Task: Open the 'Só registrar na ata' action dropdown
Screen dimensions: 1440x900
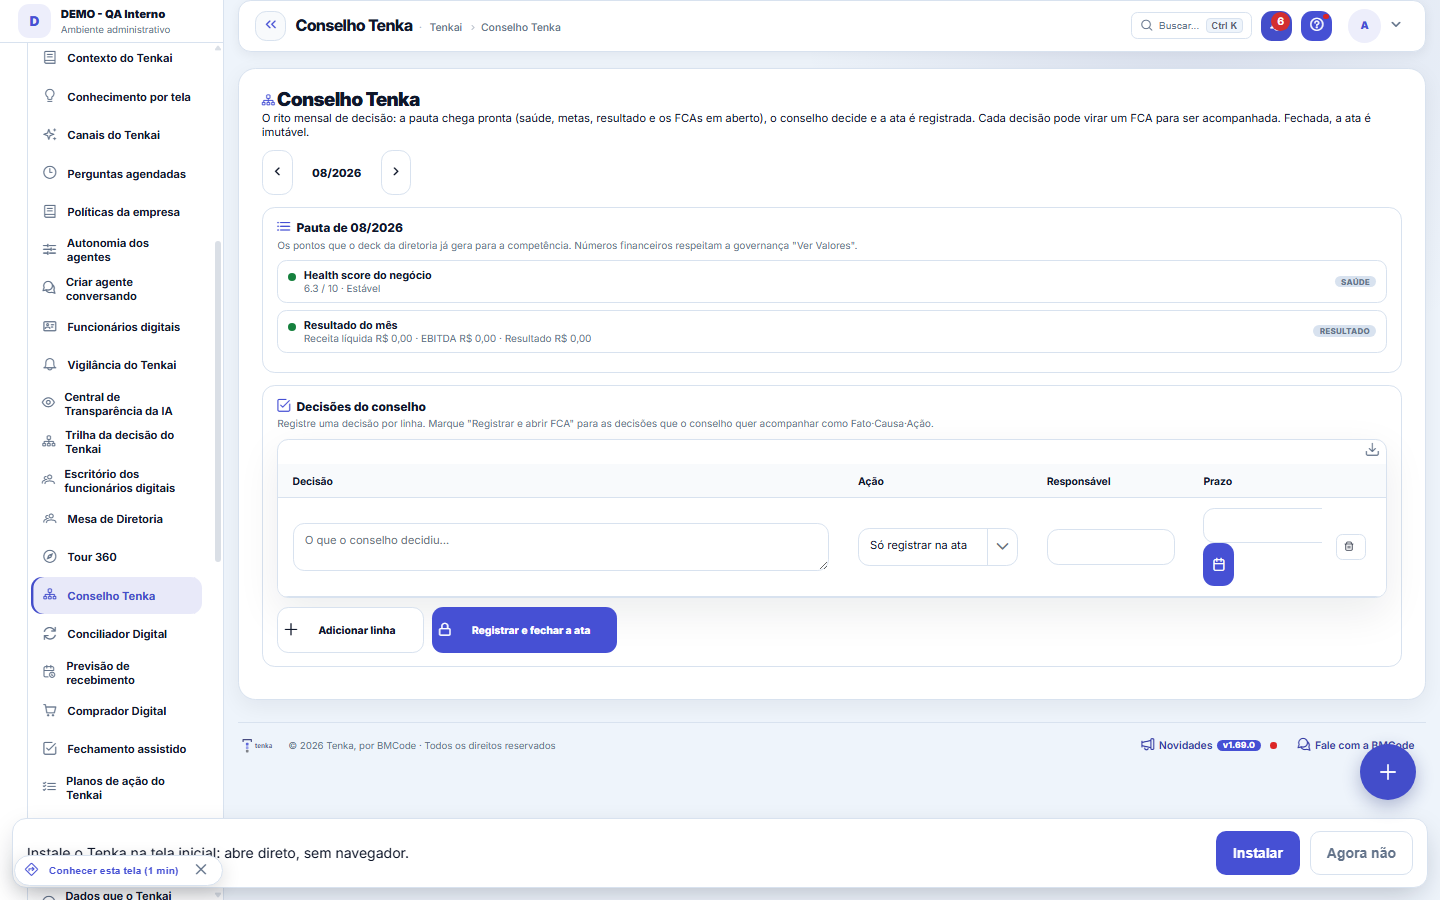Action: click(938, 546)
